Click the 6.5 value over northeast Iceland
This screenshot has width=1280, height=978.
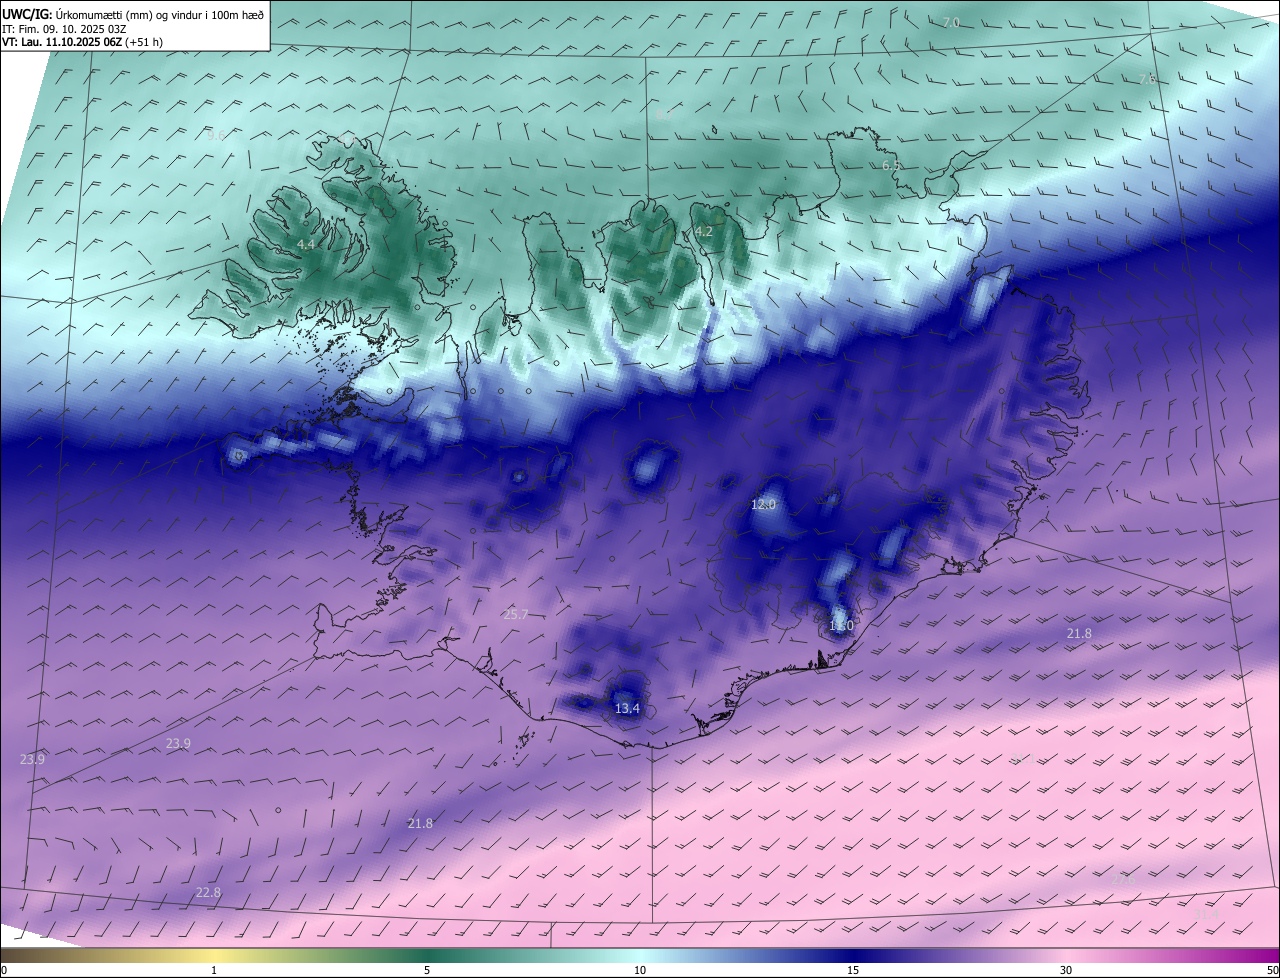click(x=891, y=165)
